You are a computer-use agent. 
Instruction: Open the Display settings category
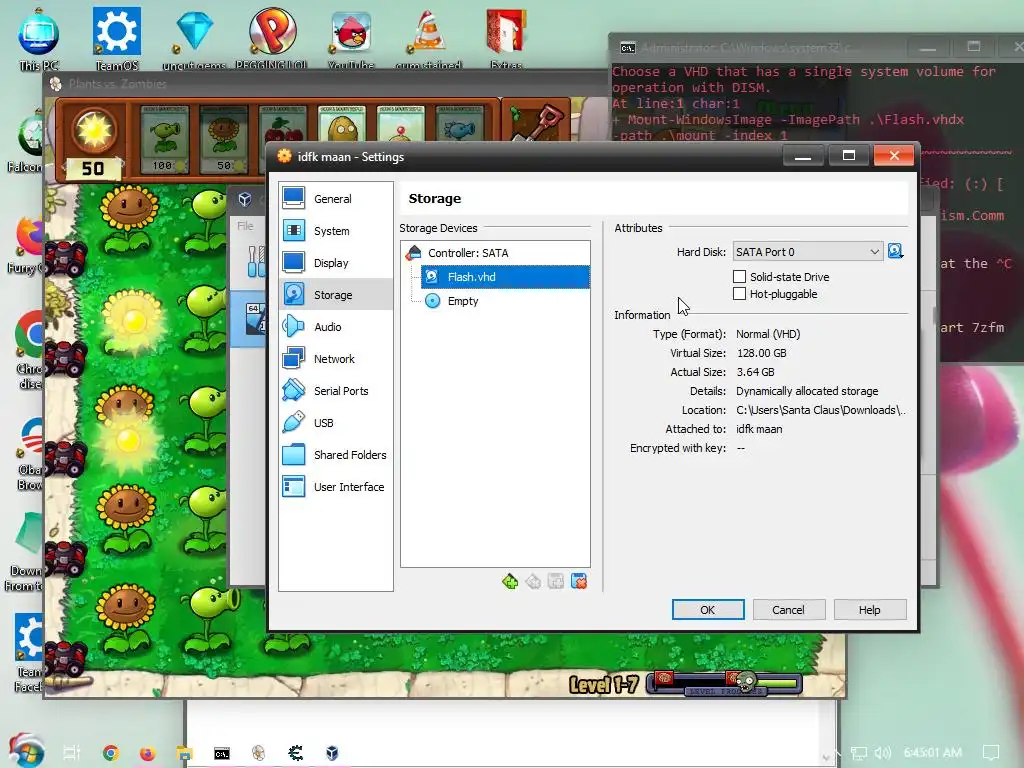pyautogui.click(x=335, y=263)
